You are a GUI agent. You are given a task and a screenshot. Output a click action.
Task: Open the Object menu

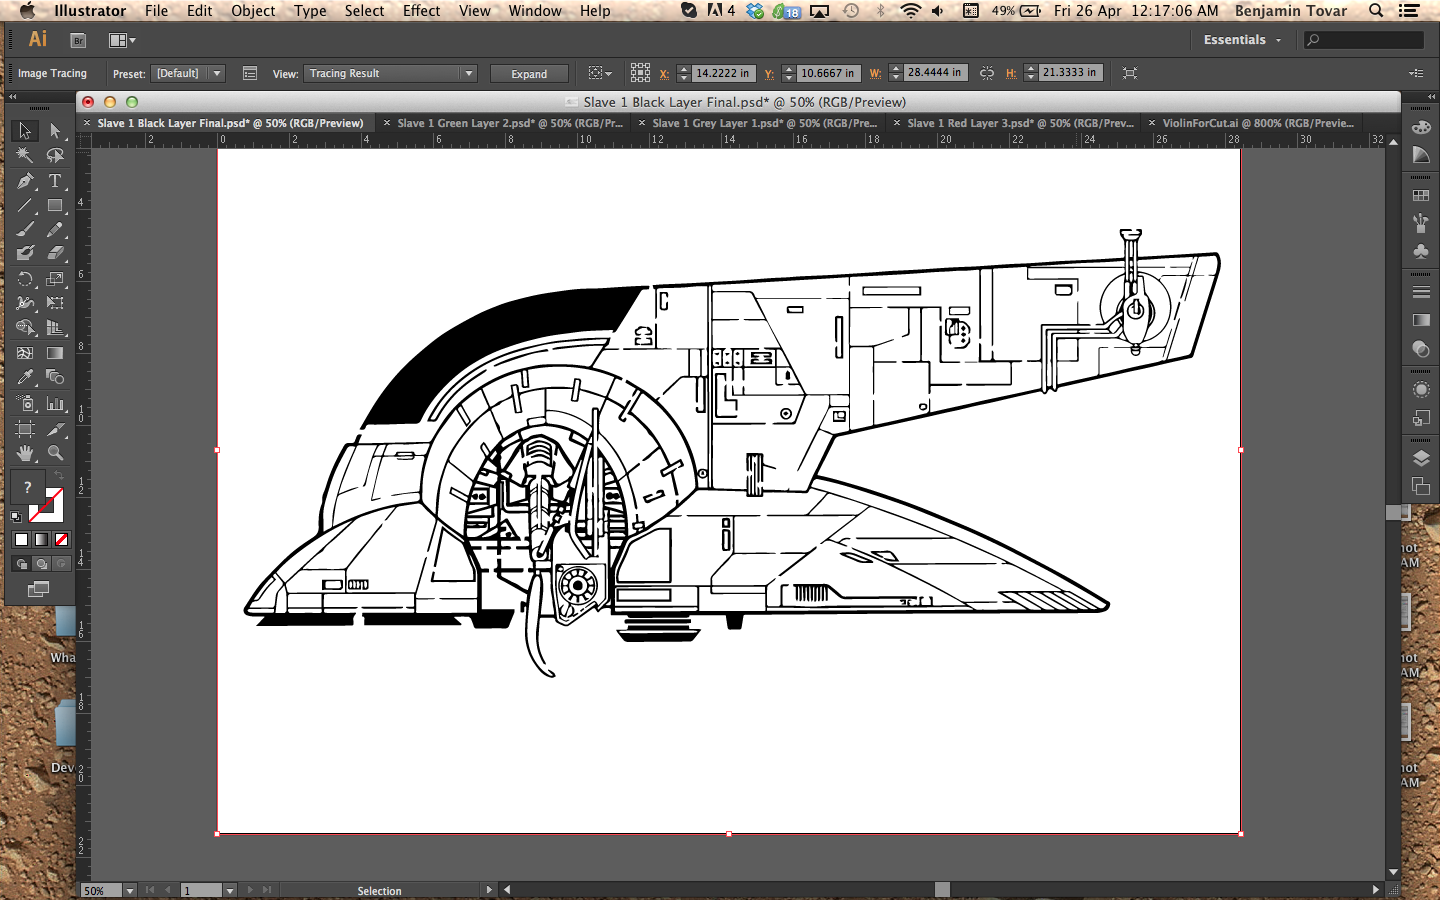tap(253, 11)
